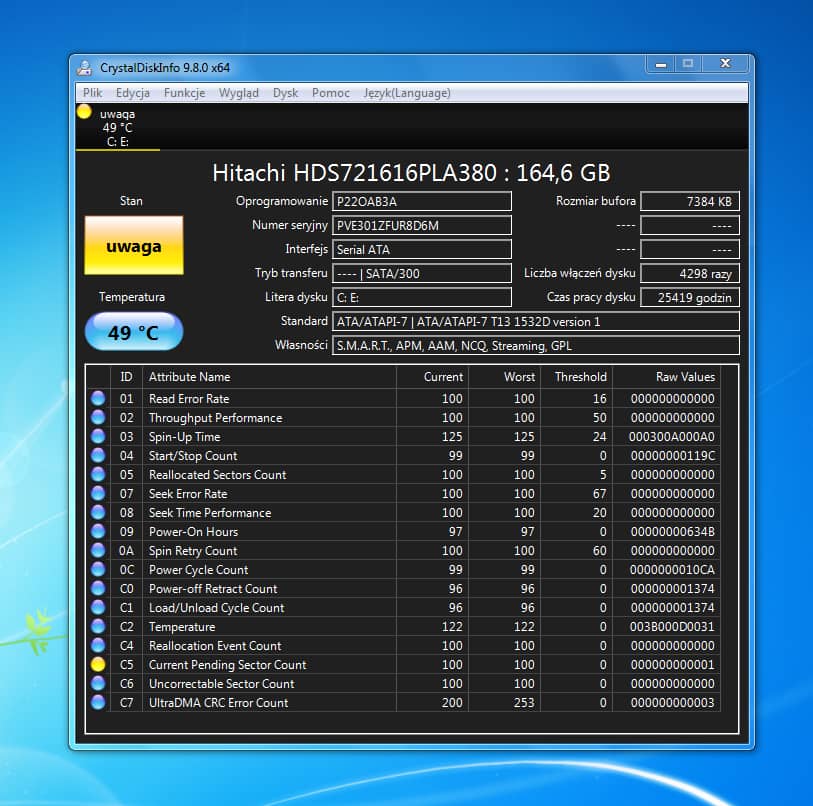Image resolution: width=813 pixels, height=806 pixels.
Task: Click the yellow status icon for Current Pending Sector Count
Action: [x=98, y=664]
